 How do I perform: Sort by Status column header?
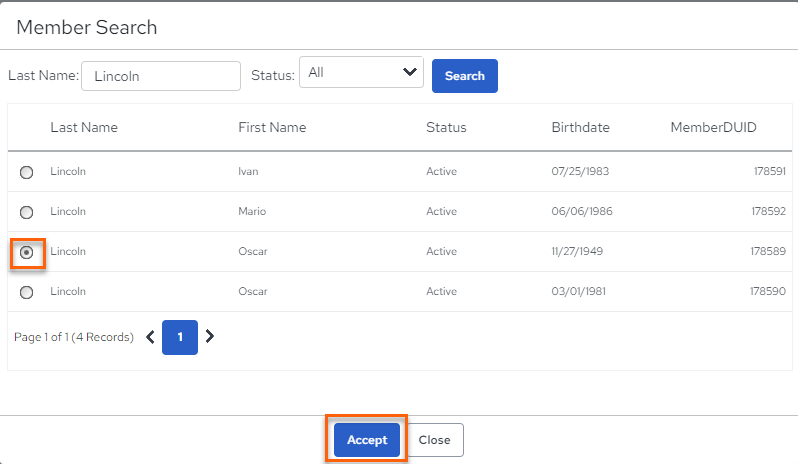pos(446,127)
